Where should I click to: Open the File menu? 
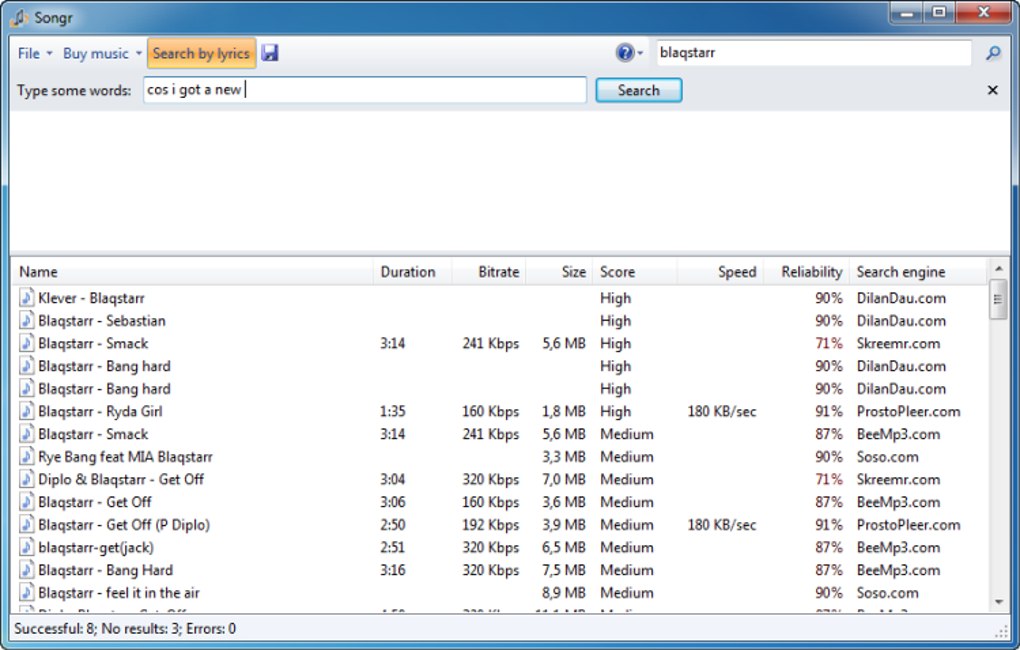[x=34, y=53]
